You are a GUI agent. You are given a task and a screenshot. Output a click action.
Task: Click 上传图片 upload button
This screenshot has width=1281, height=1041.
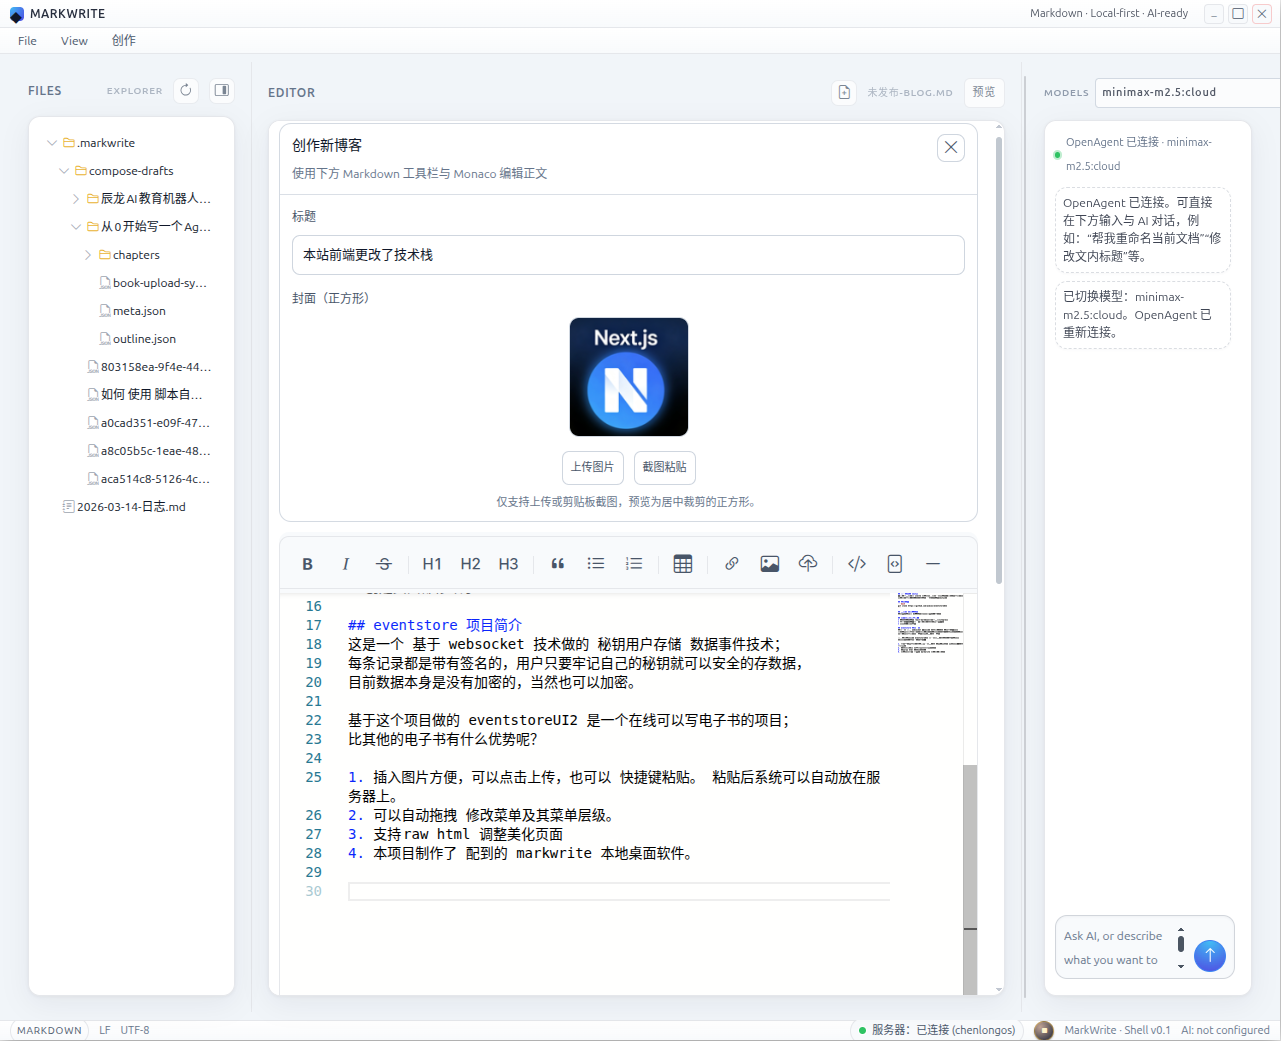pyautogui.click(x=593, y=467)
